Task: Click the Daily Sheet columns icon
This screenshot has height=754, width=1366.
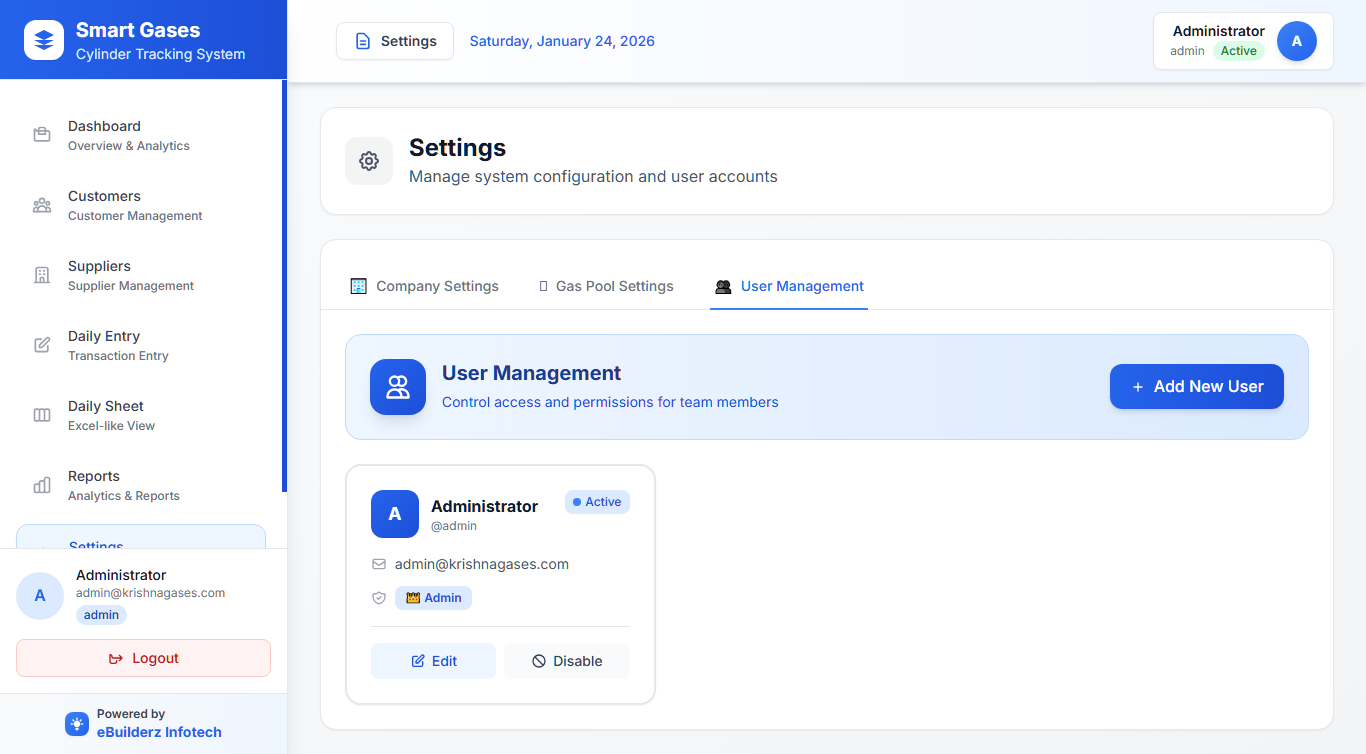Action: coord(42,415)
